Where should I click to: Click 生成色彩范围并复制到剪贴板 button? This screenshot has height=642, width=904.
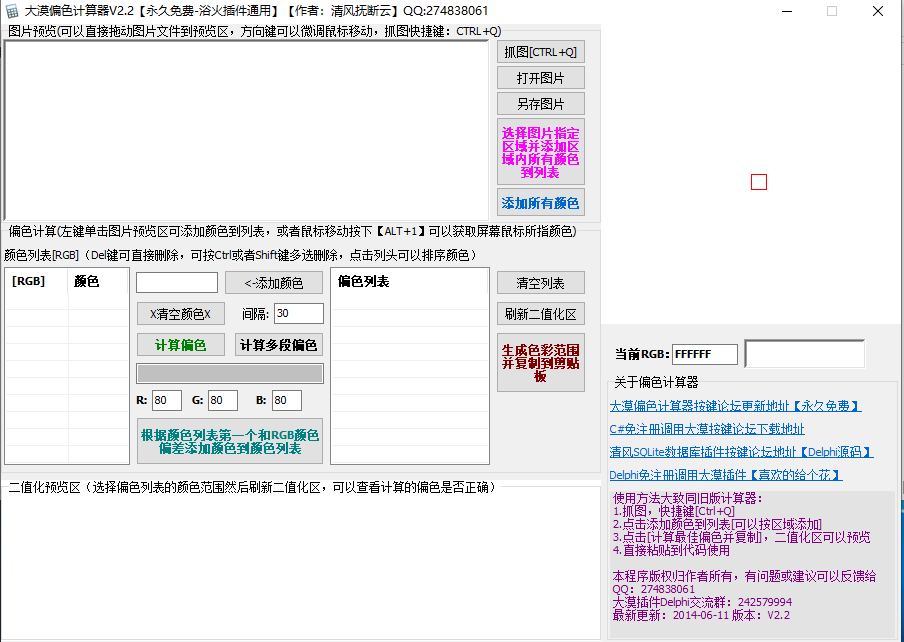coord(540,362)
